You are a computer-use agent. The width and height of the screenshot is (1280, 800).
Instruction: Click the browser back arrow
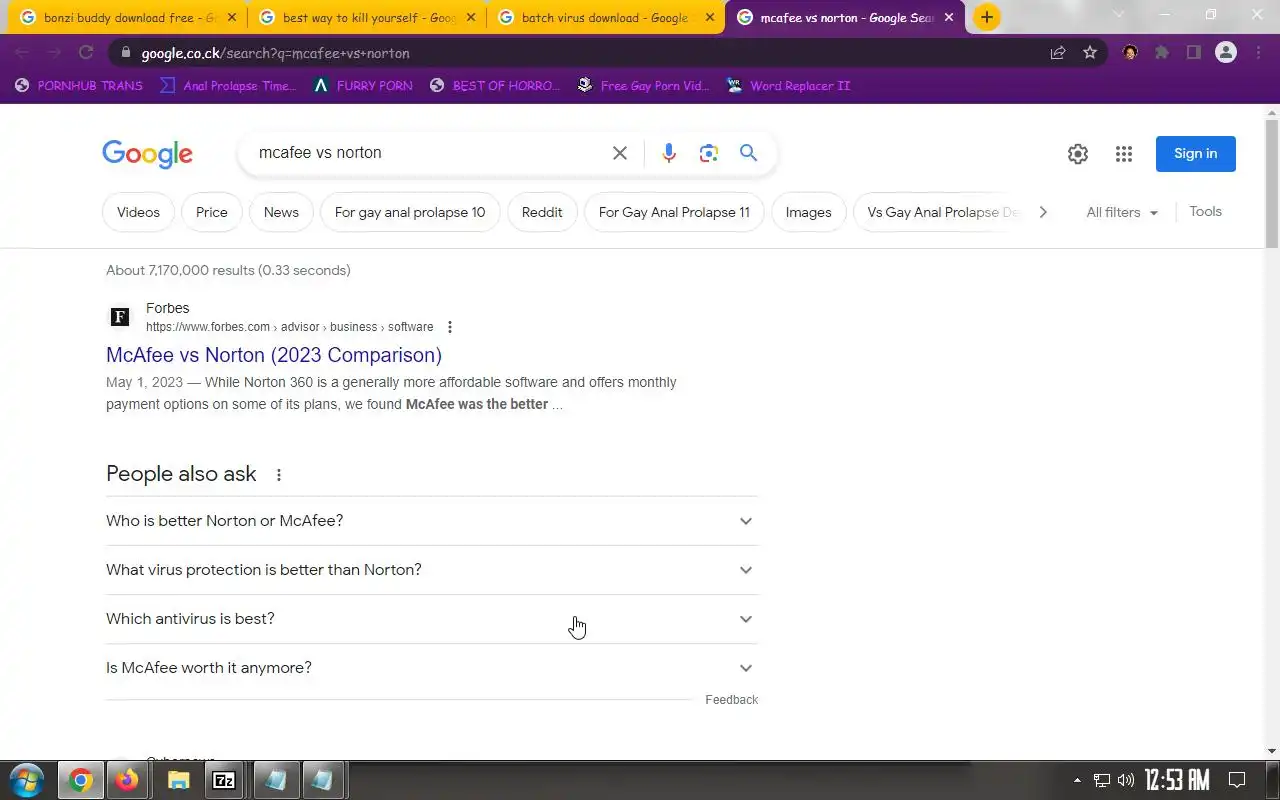(22, 53)
